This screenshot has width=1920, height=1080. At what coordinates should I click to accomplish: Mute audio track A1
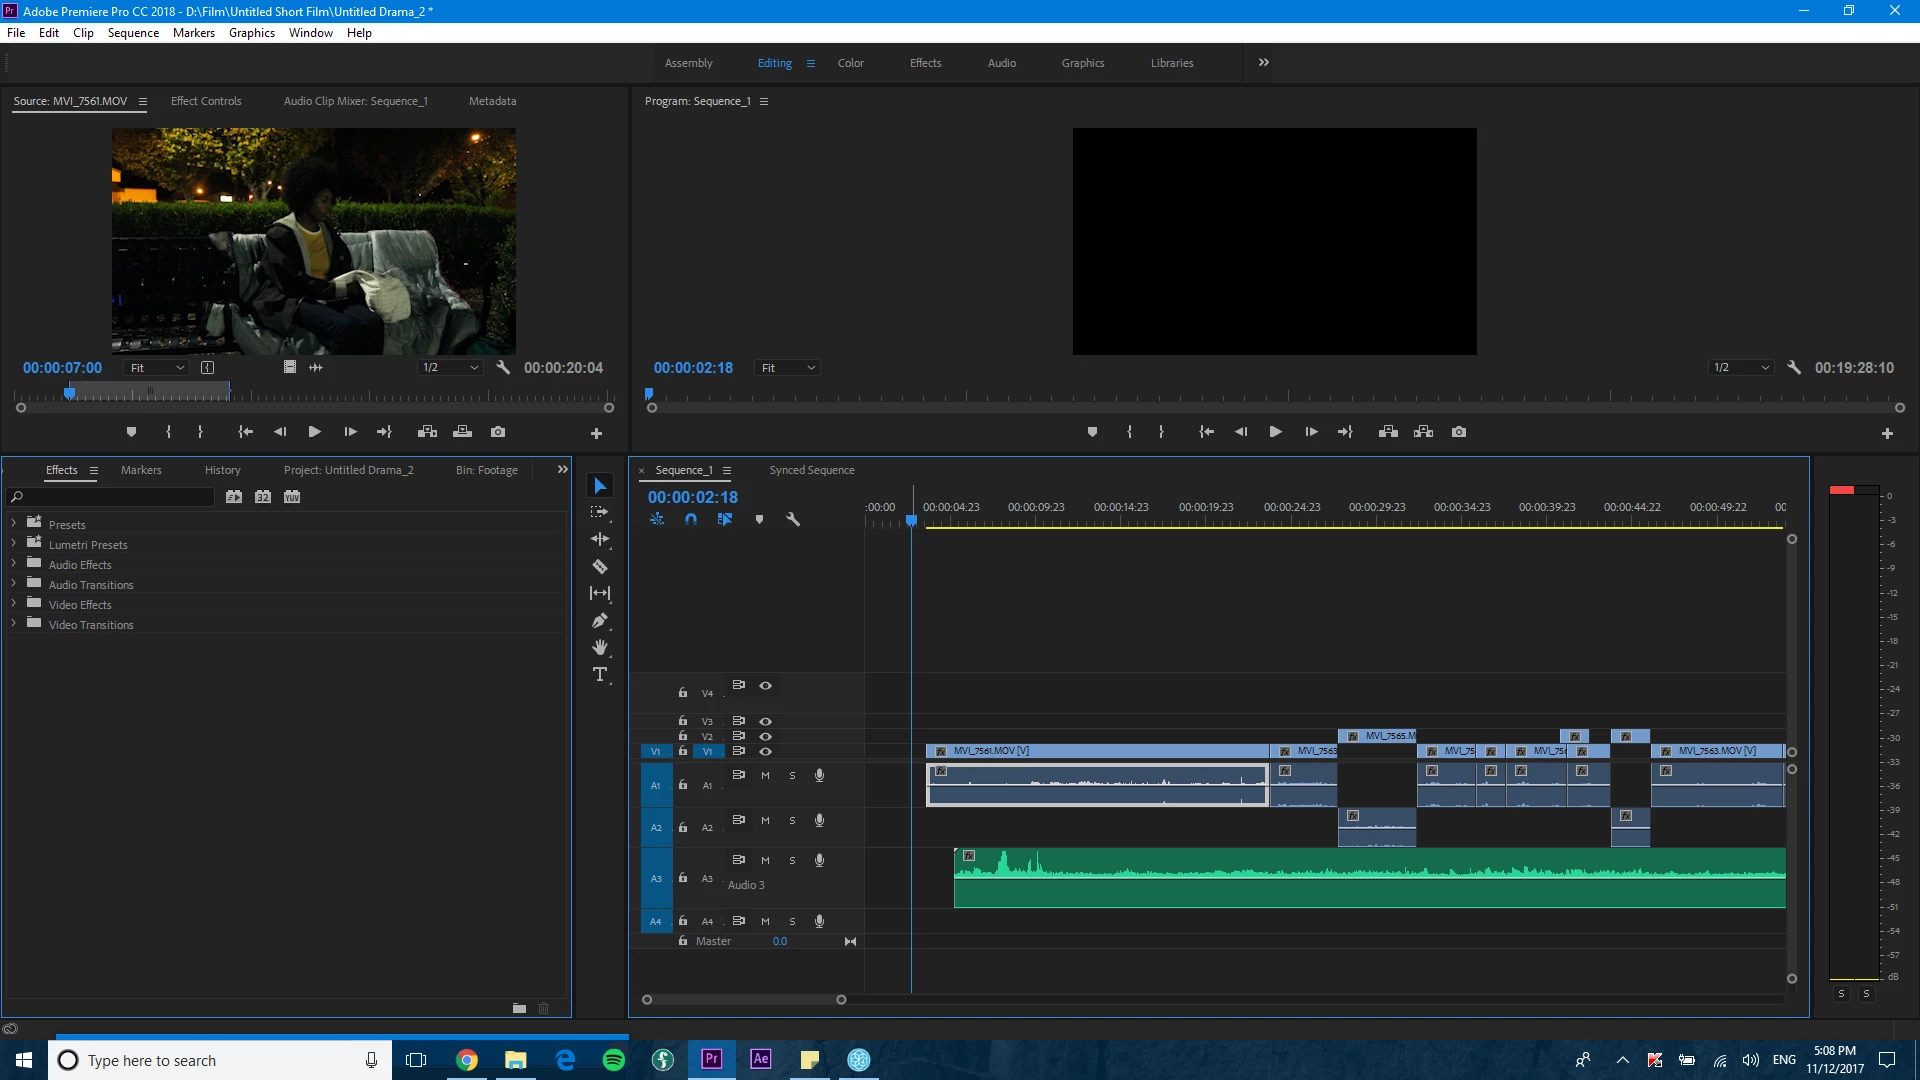pyautogui.click(x=765, y=775)
